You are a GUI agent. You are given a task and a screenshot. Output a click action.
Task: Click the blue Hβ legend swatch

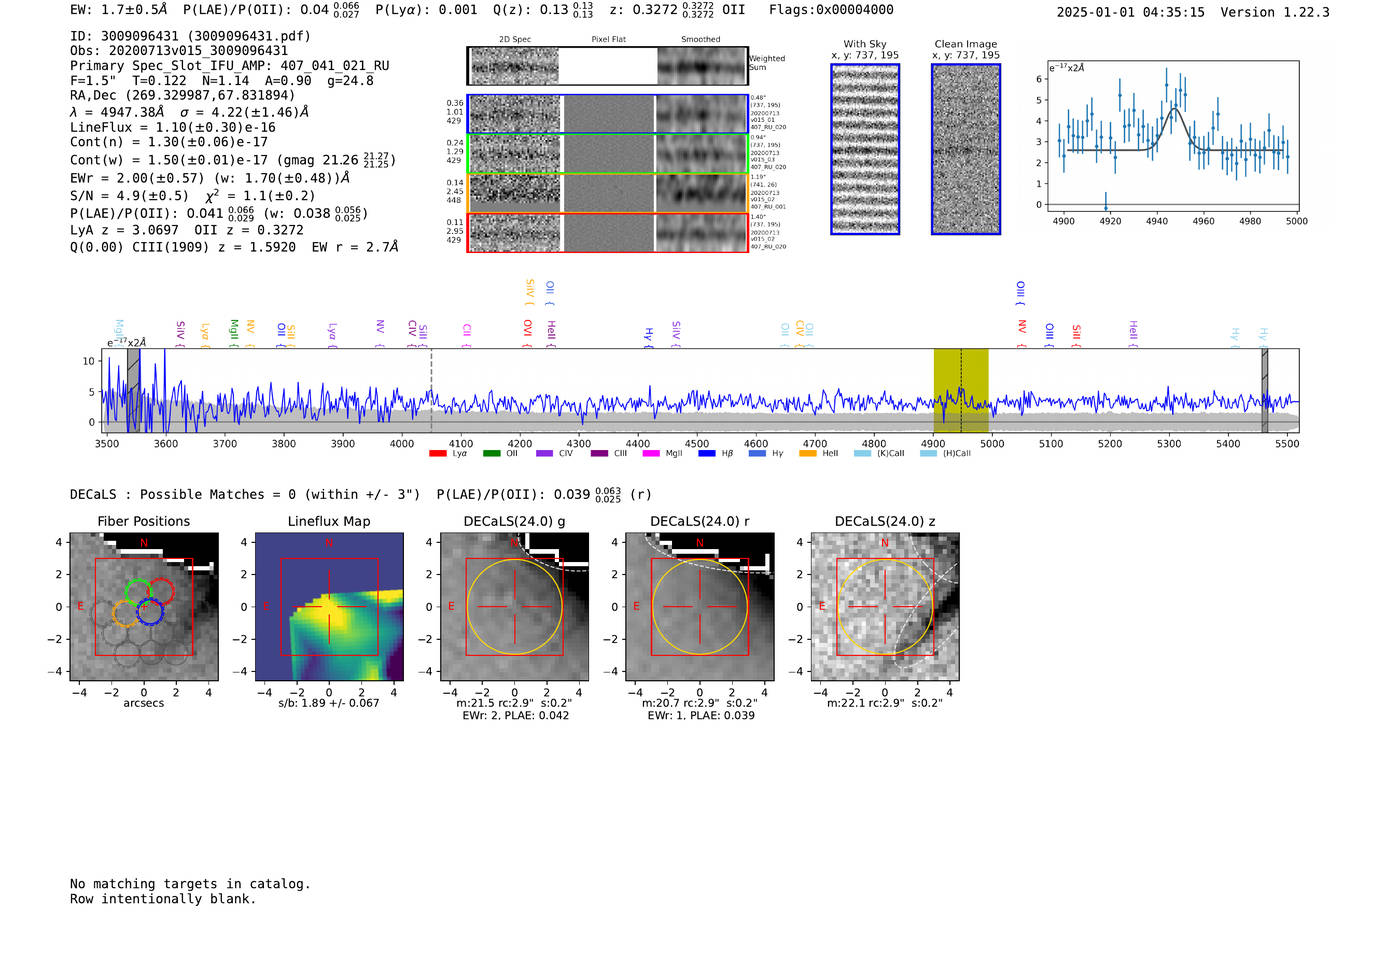pos(707,454)
